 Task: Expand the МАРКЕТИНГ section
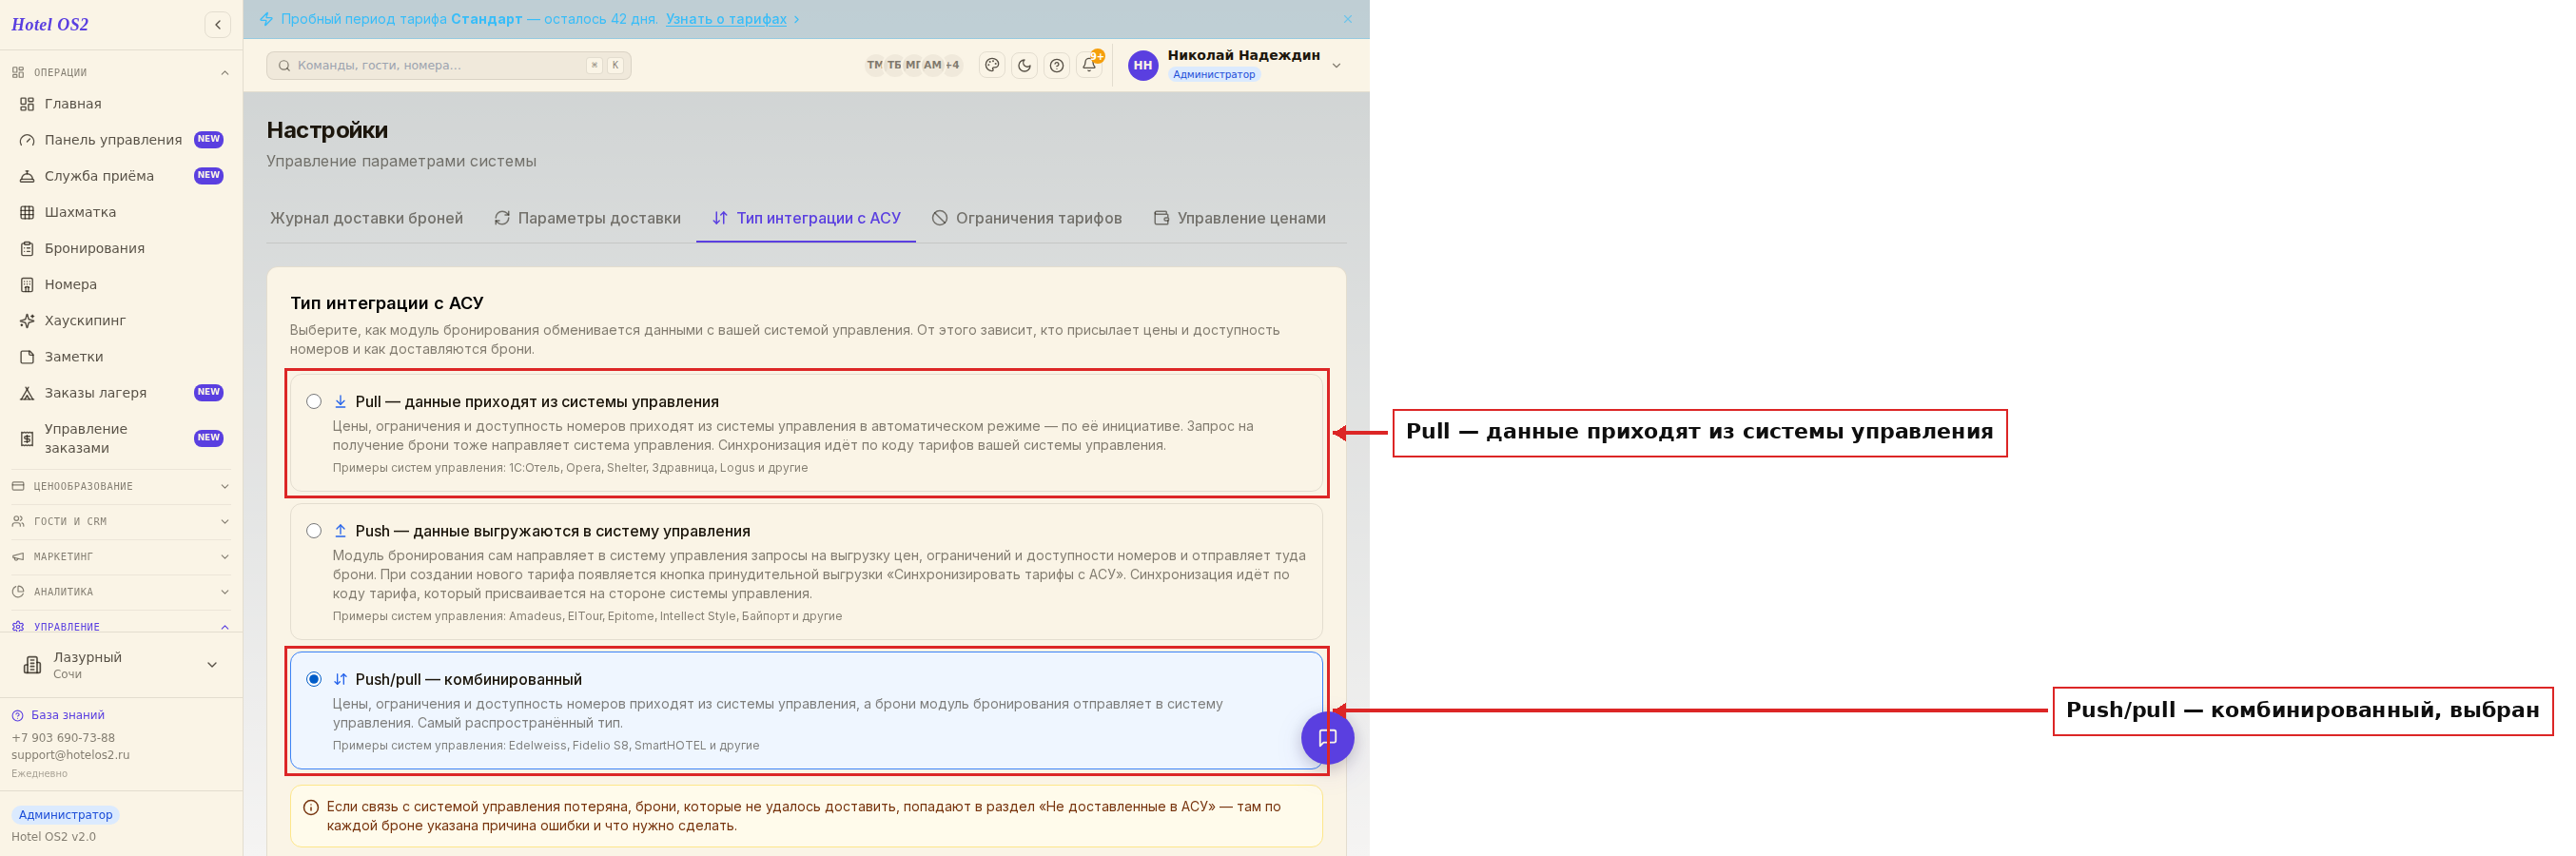point(121,557)
